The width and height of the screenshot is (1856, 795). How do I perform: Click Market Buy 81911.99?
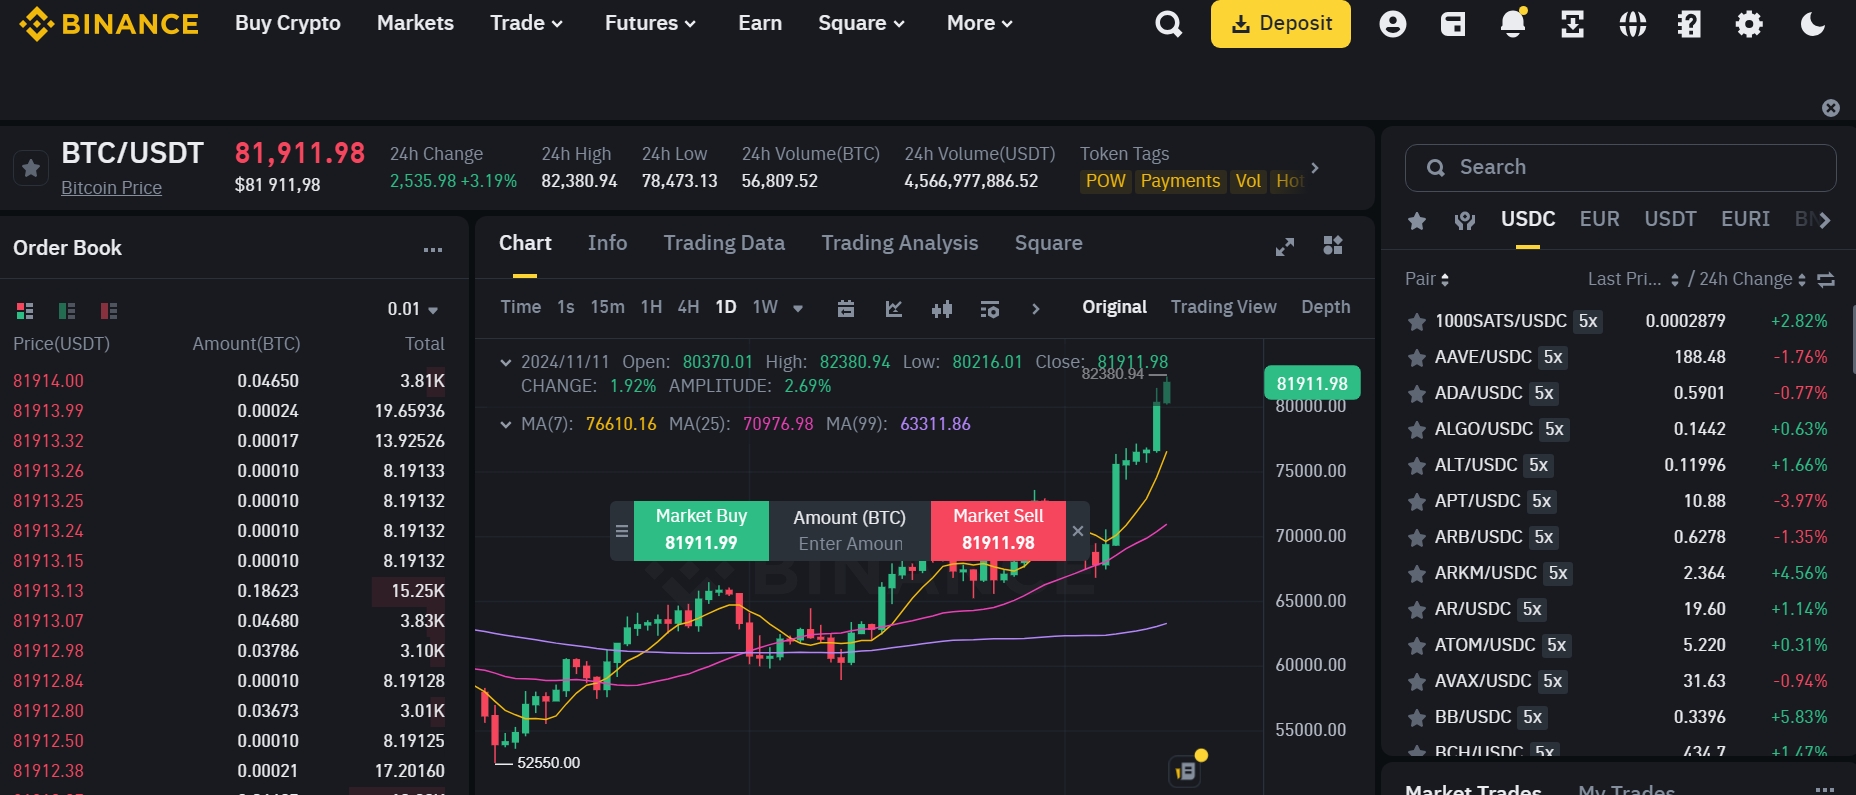click(x=701, y=530)
